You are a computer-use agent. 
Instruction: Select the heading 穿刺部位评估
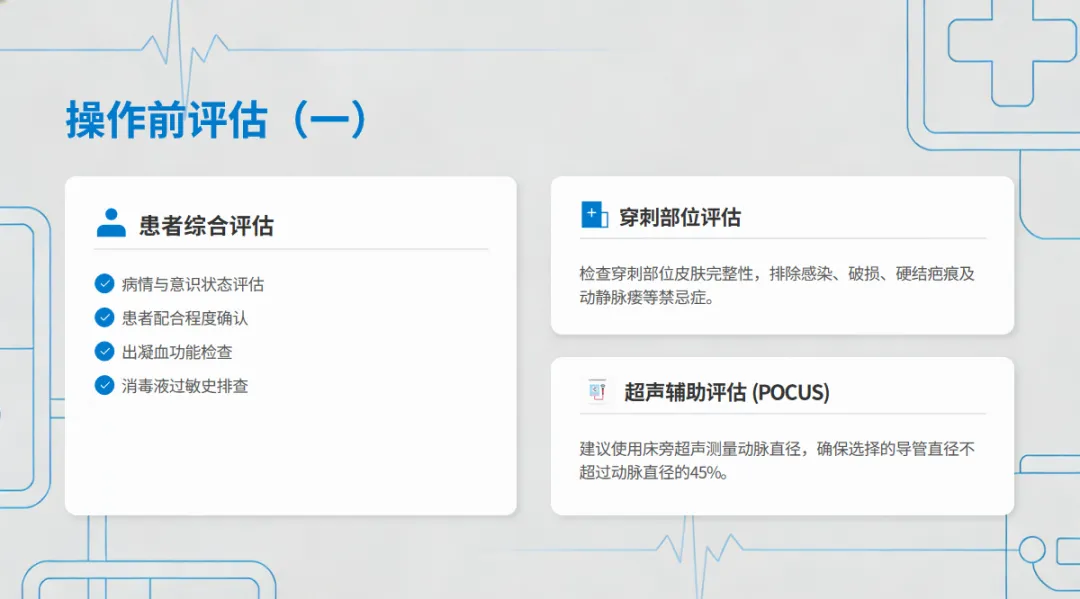pyautogui.click(x=680, y=218)
